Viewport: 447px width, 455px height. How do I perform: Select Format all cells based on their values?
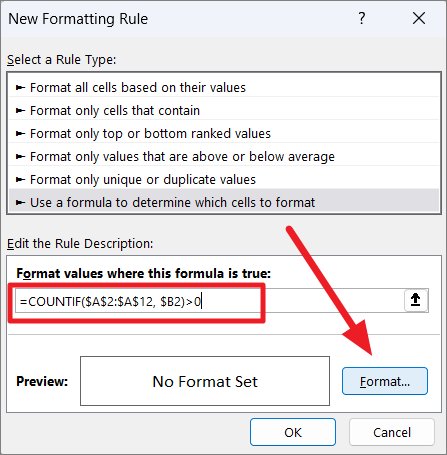(x=224, y=88)
